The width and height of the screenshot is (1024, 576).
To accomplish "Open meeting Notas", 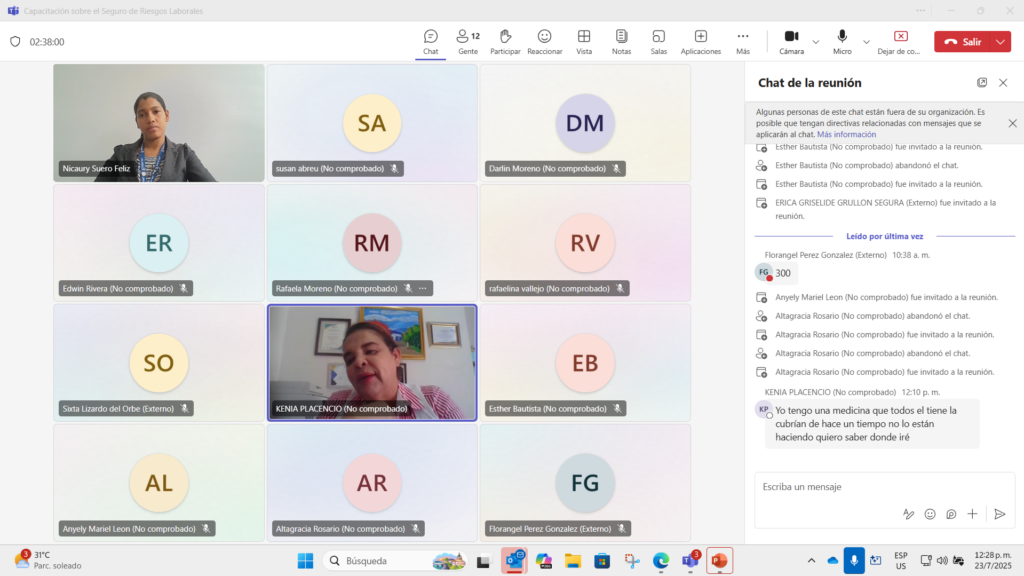I will pyautogui.click(x=621, y=42).
